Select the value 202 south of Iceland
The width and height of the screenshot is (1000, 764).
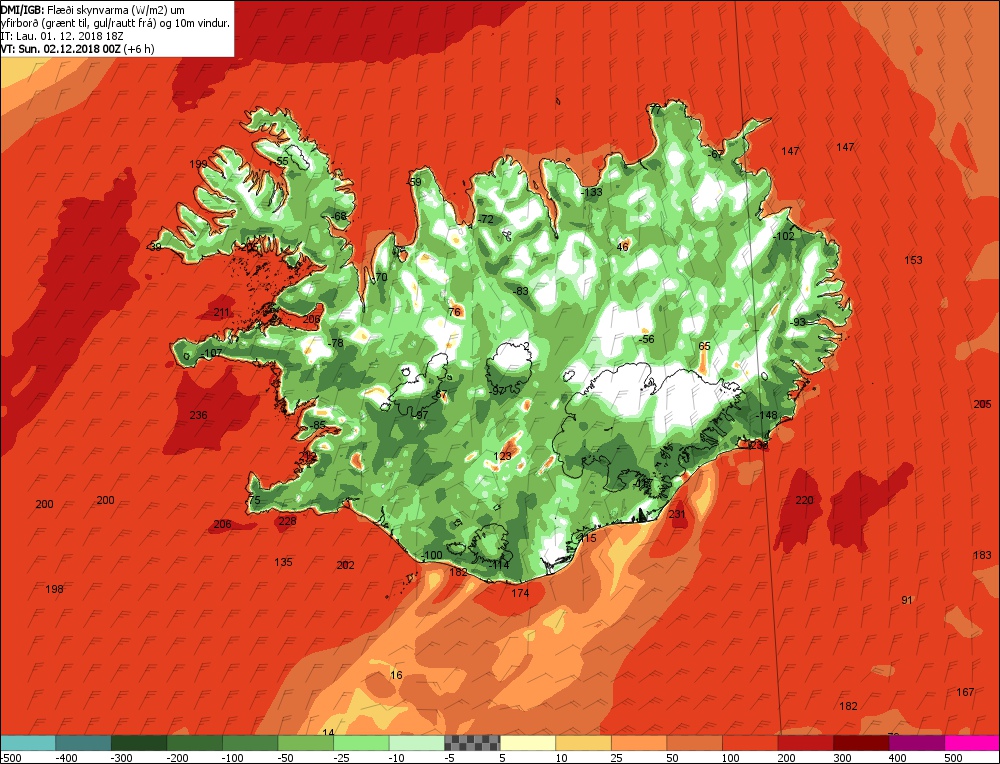[345, 565]
